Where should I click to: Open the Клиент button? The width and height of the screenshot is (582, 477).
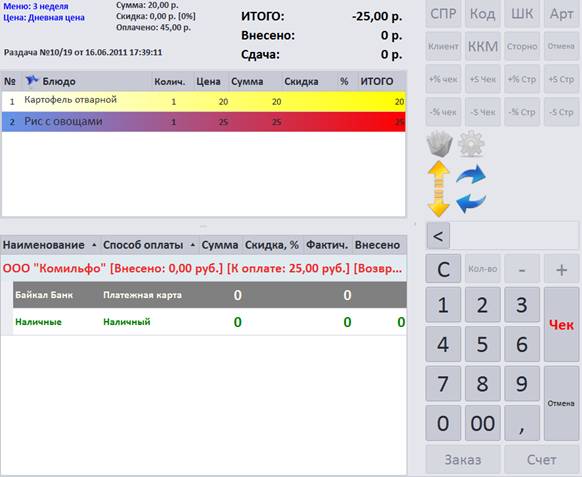point(443,46)
